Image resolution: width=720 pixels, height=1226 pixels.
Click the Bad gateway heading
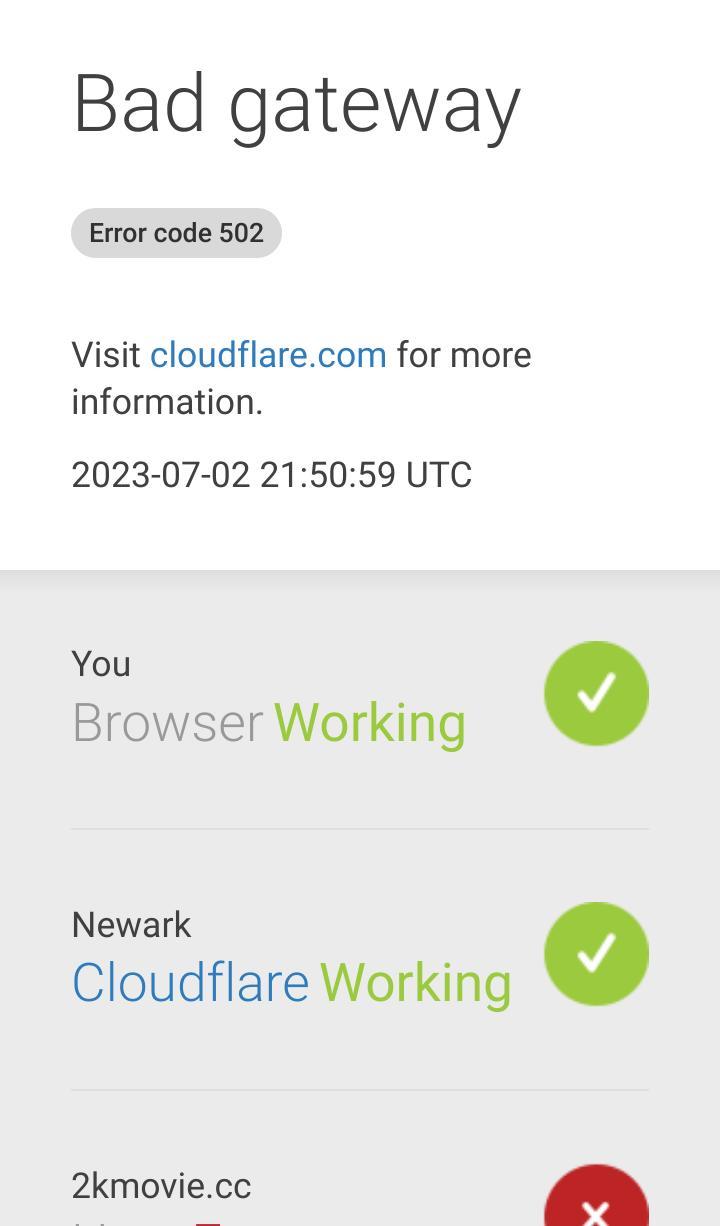[x=296, y=106]
